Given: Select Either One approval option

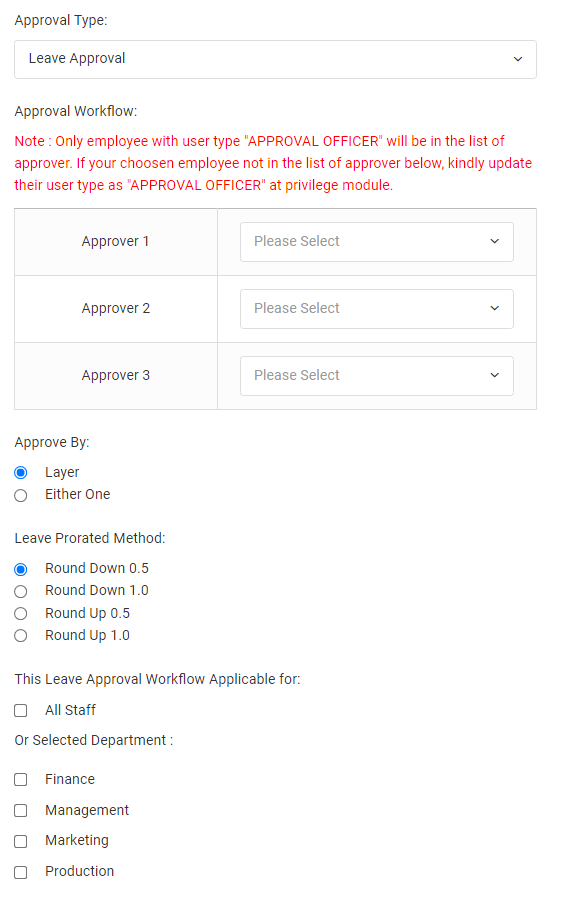Looking at the screenshot, I should pos(21,495).
